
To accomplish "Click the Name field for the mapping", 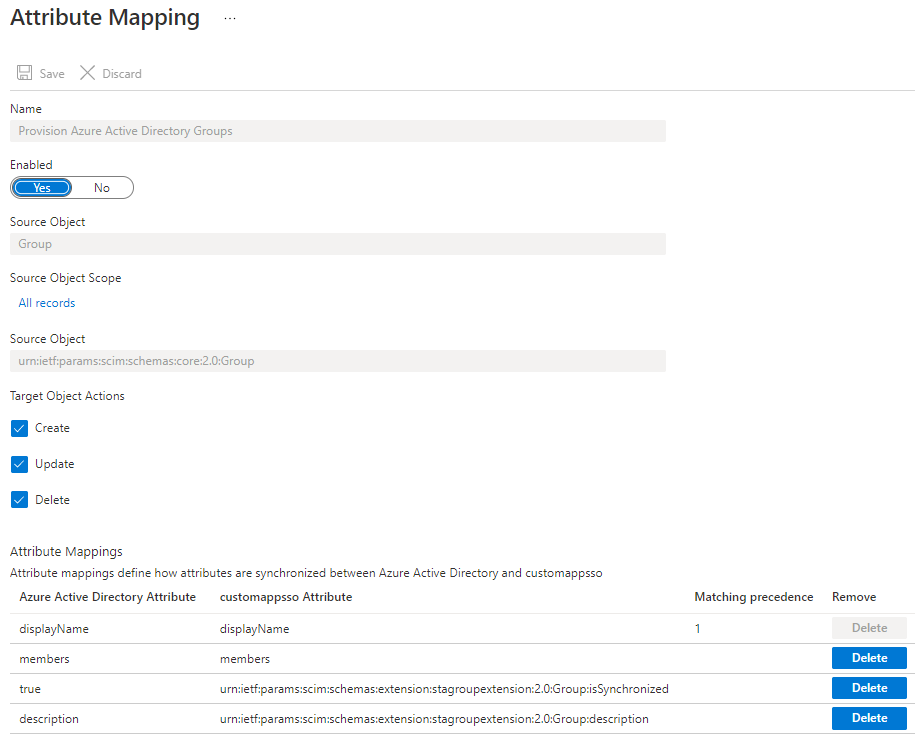I will tap(338, 131).
